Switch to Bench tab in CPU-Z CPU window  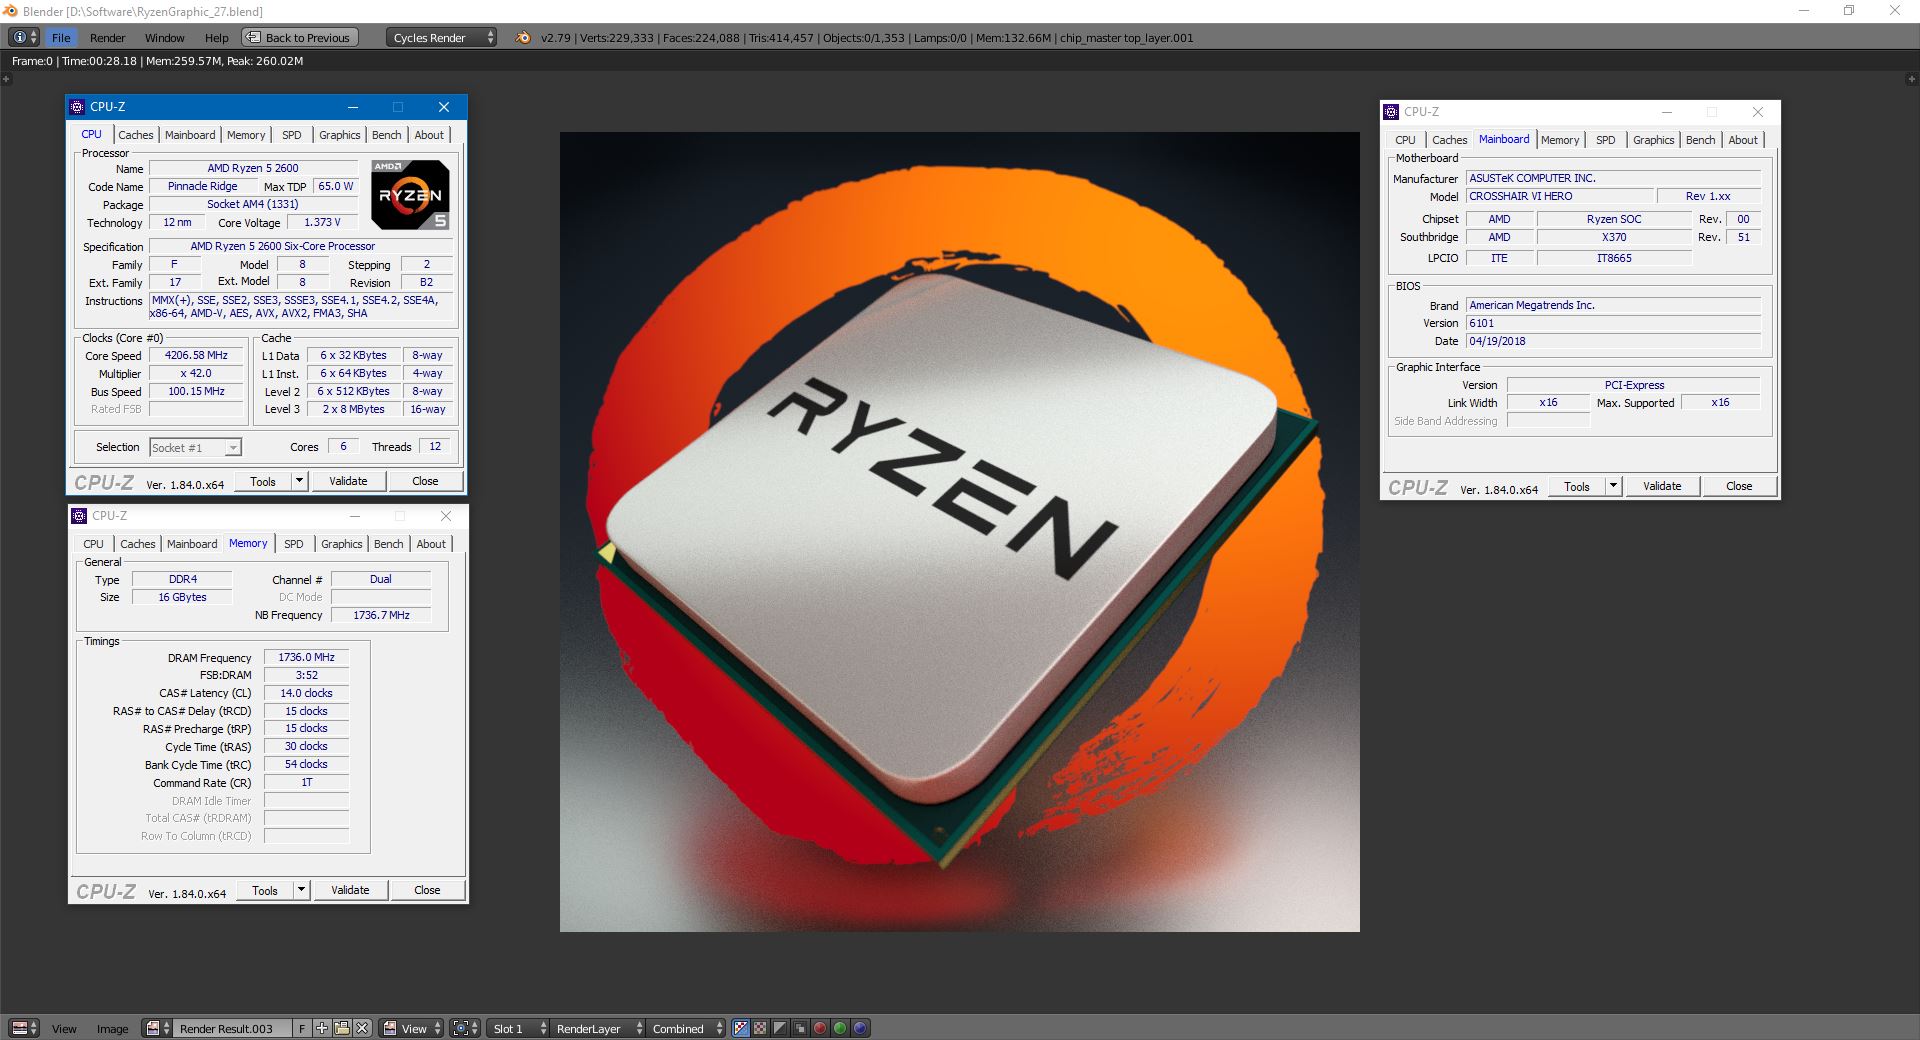click(x=386, y=135)
